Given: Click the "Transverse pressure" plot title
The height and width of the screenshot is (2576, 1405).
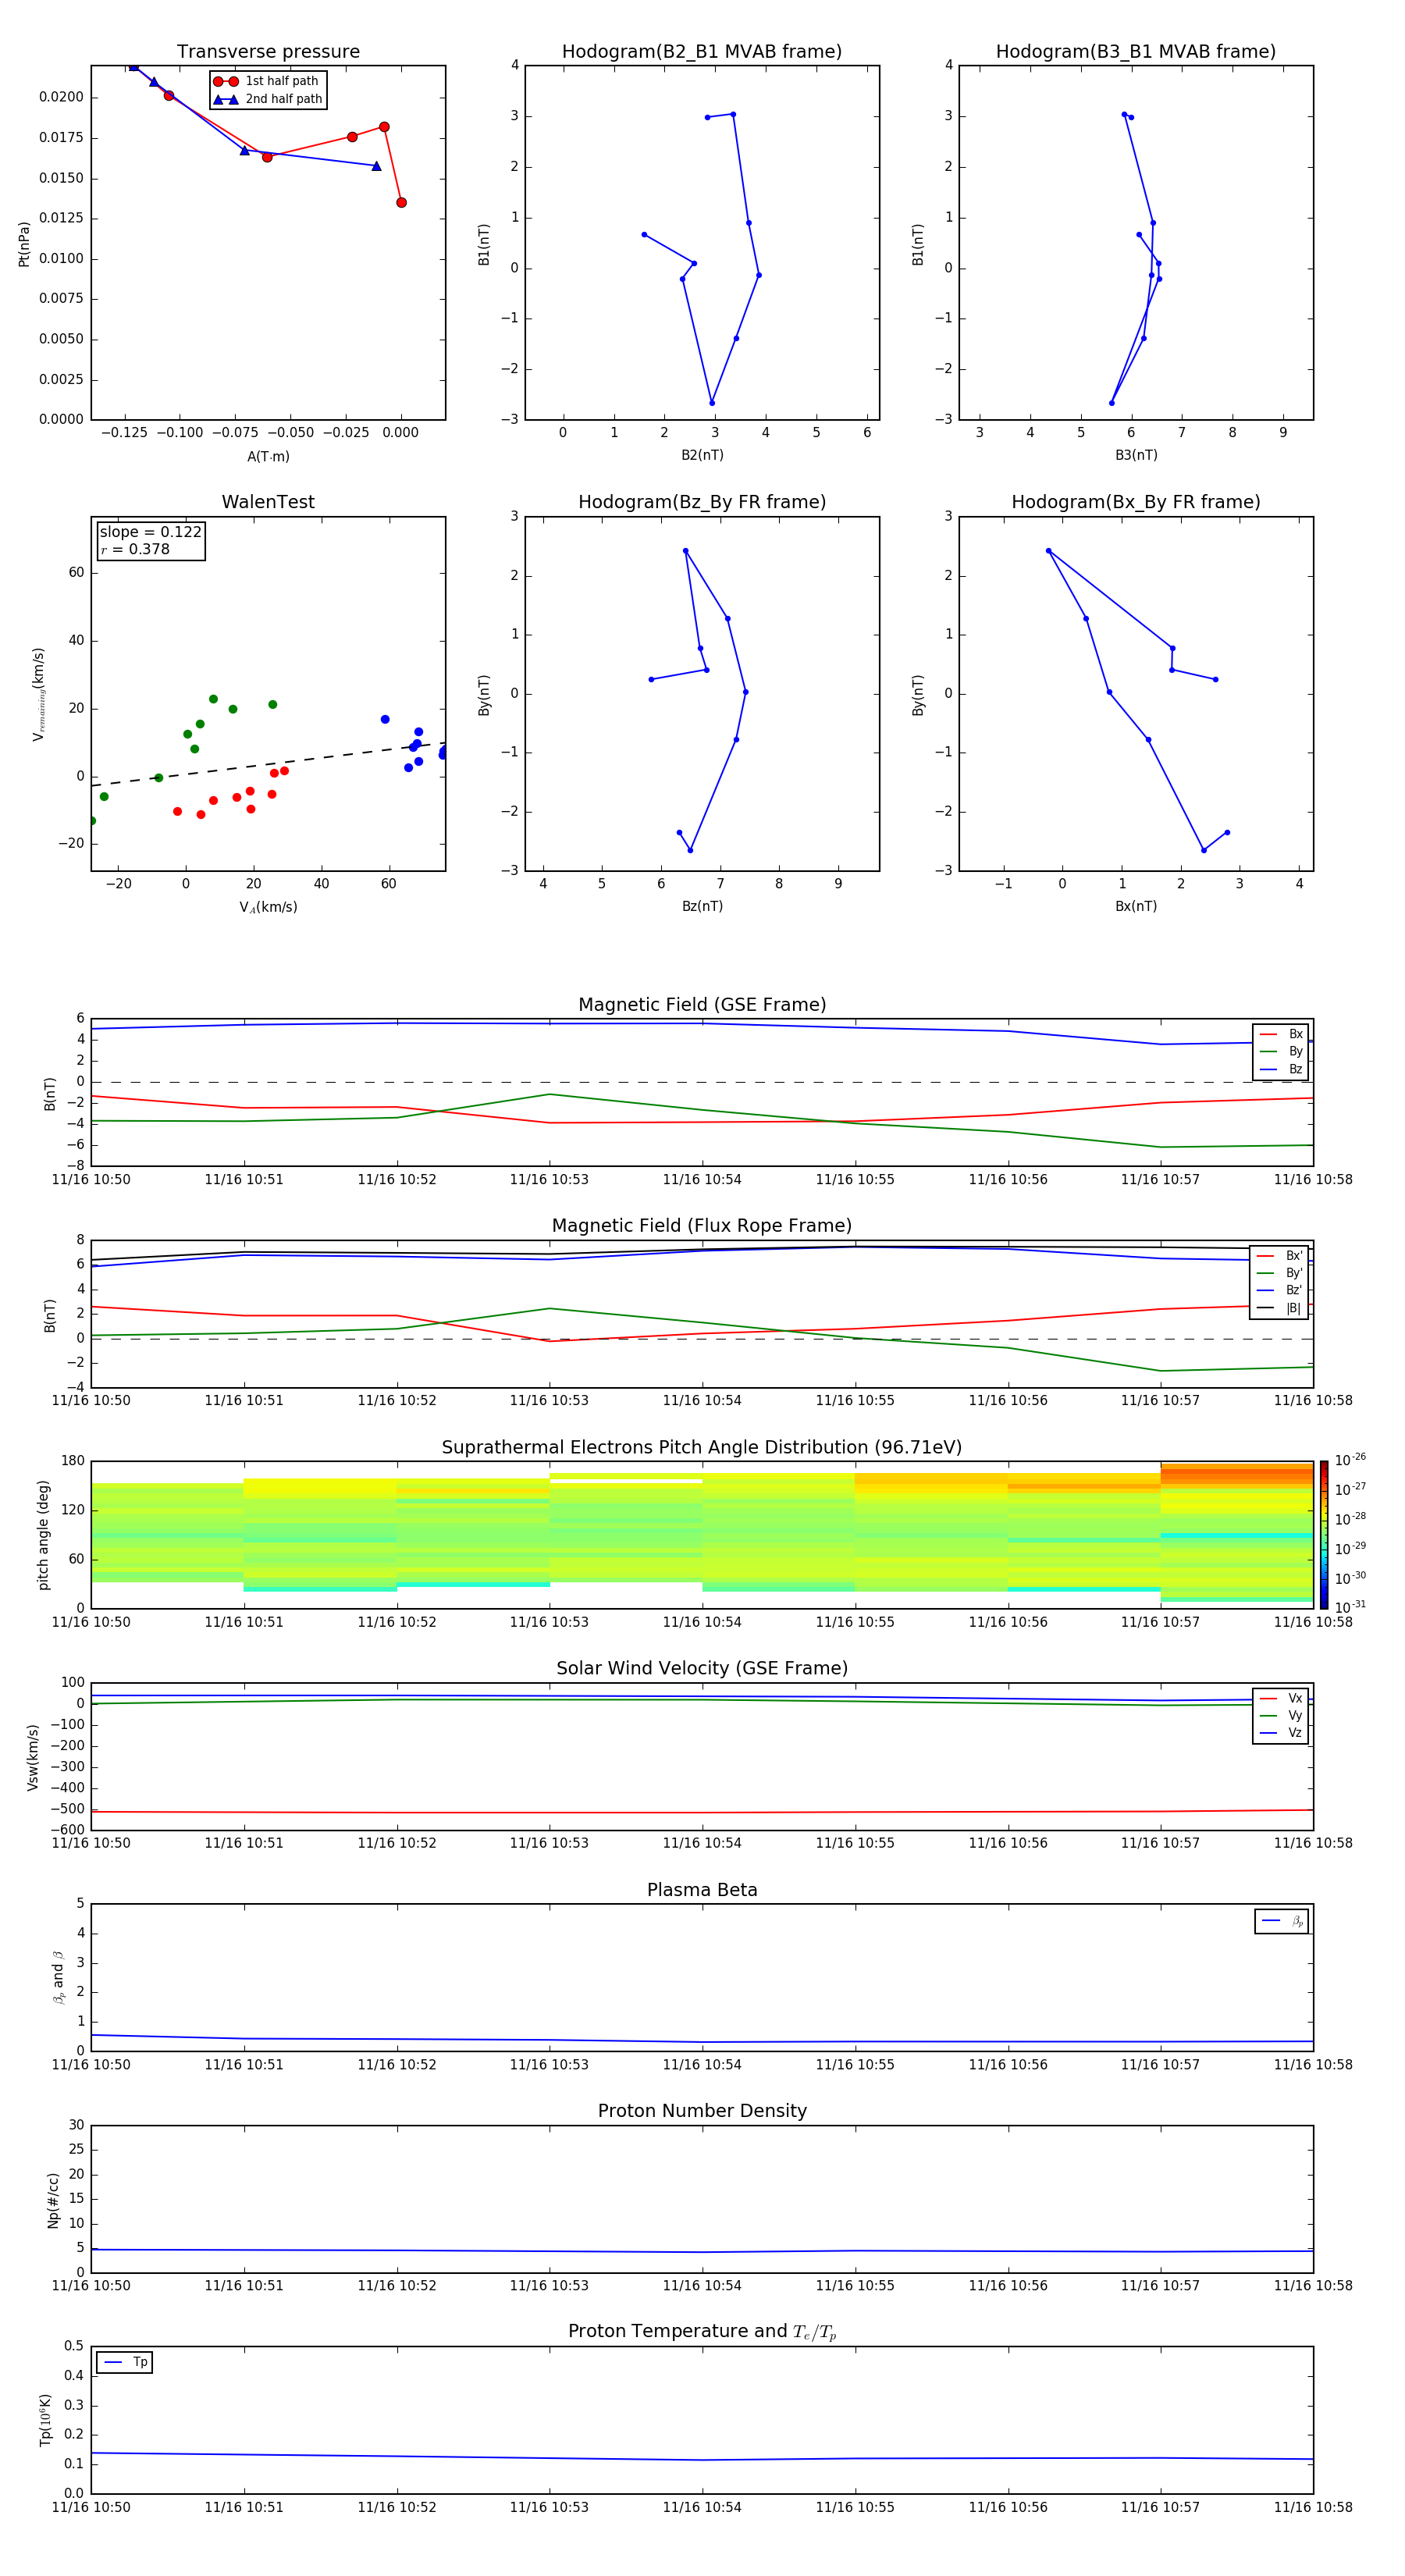Looking at the screenshot, I should point(268,52).
